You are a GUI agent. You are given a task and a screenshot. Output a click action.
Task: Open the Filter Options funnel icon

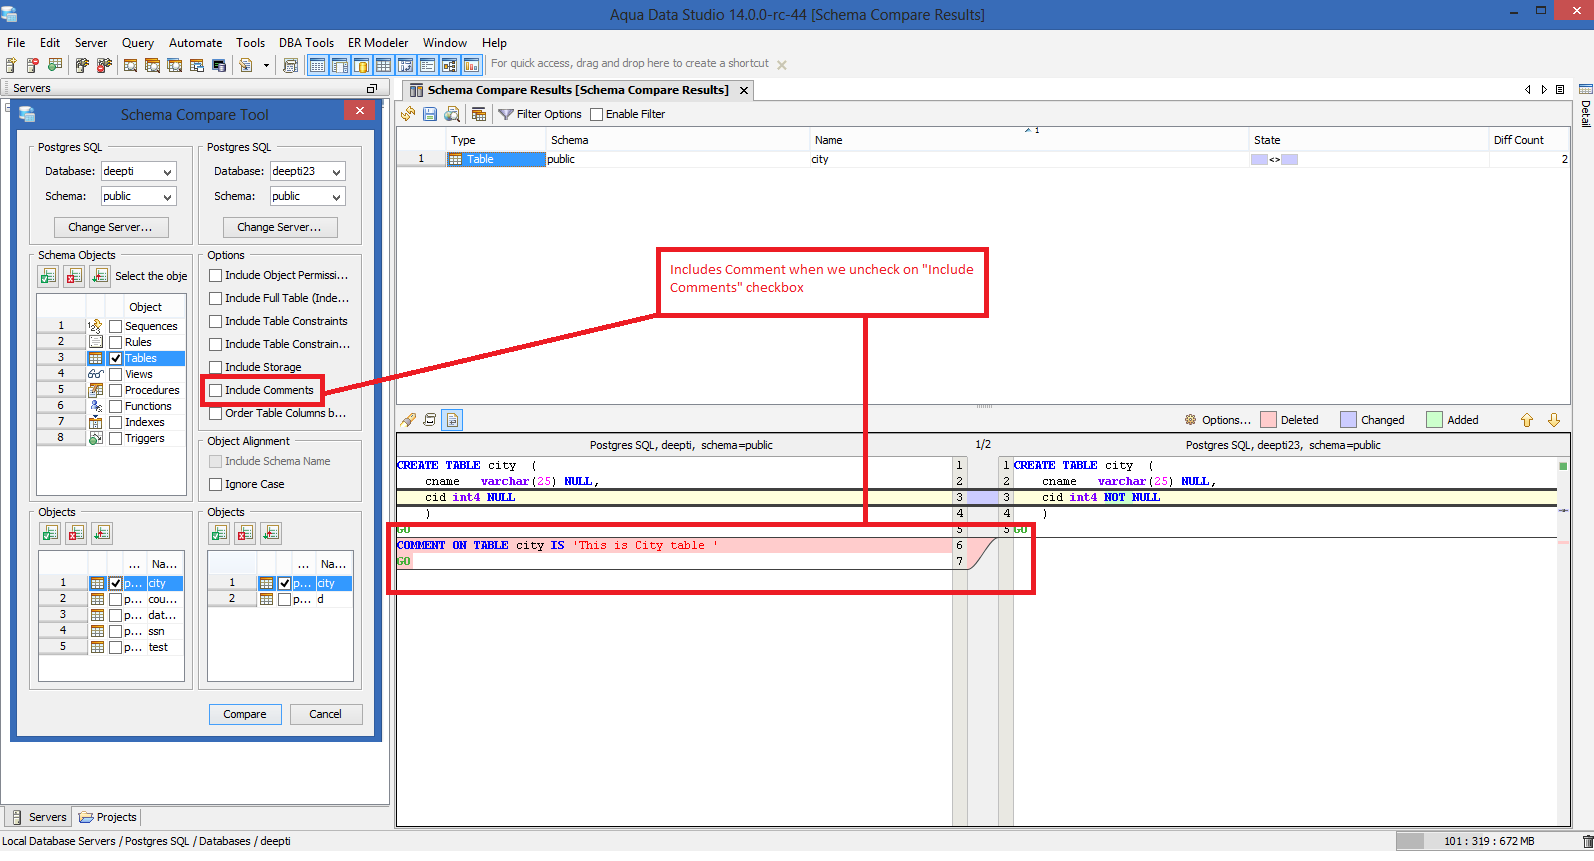[x=506, y=114]
